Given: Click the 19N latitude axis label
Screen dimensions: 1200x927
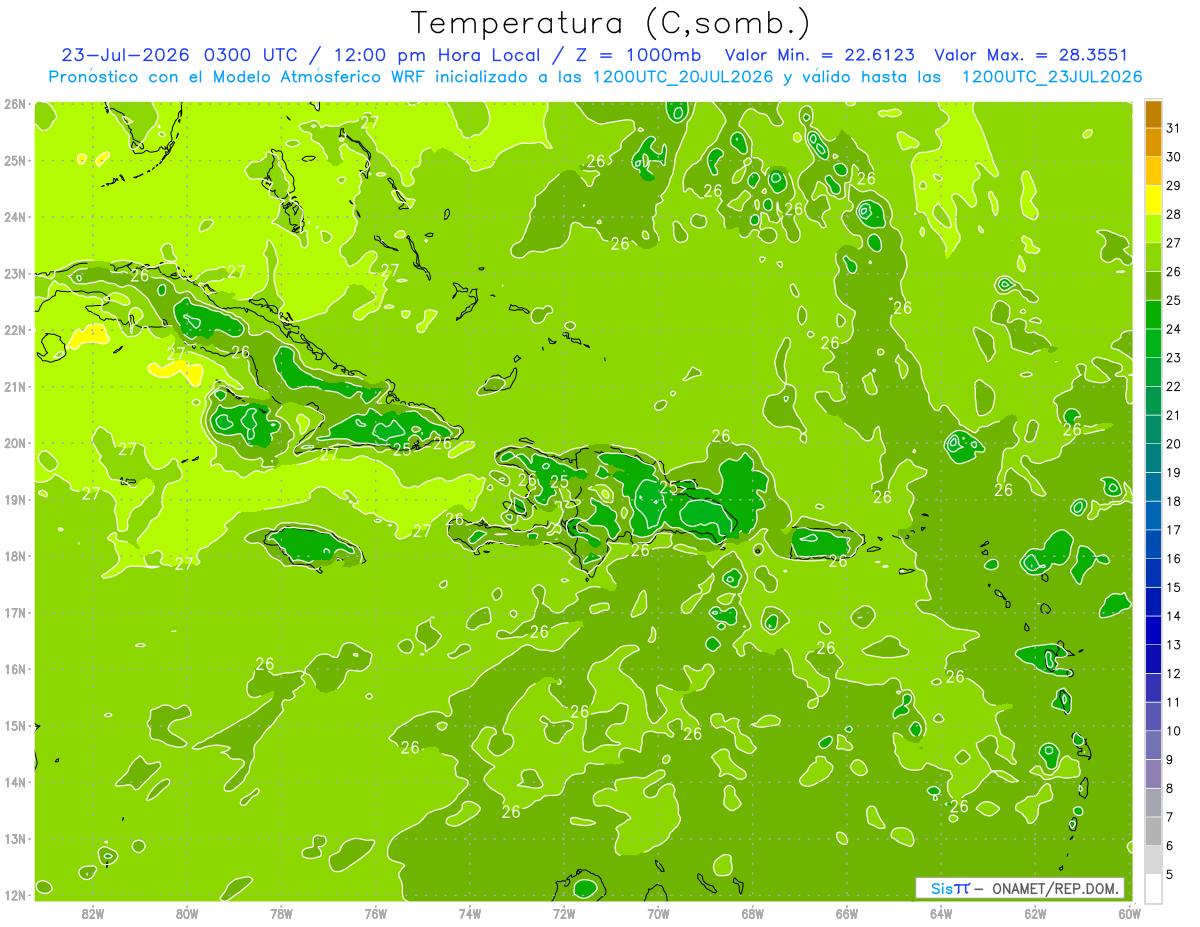Looking at the screenshot, I should tap(14, 500).
